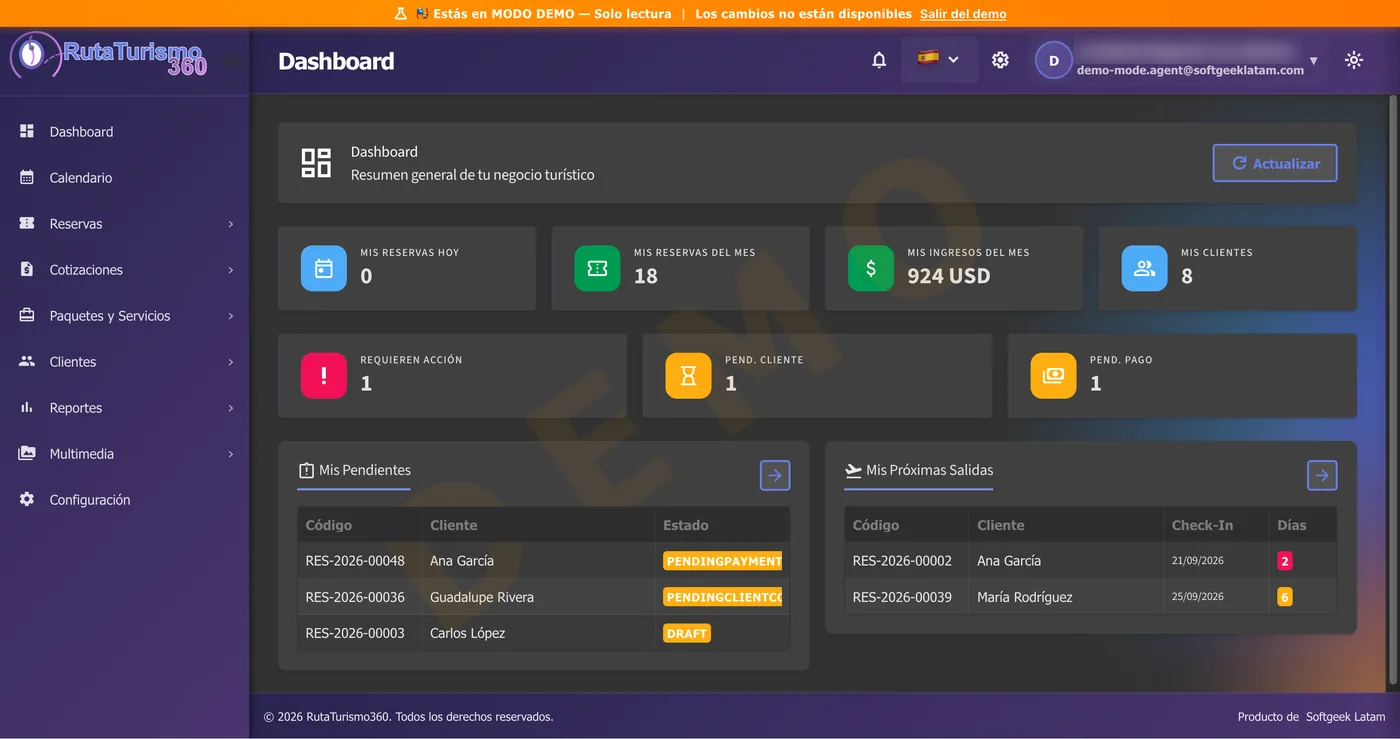The width and height of the screenshot is (1400, 739).
Task: Select the Reservas sidebar item
Action: click(x=124, y=224)
